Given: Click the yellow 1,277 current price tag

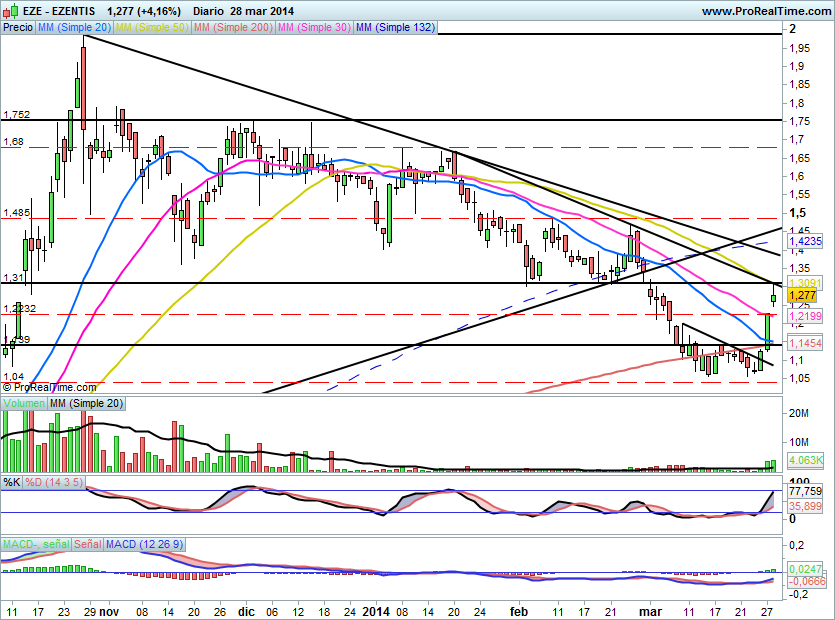Looking at the screenshot, I should 802,296.
